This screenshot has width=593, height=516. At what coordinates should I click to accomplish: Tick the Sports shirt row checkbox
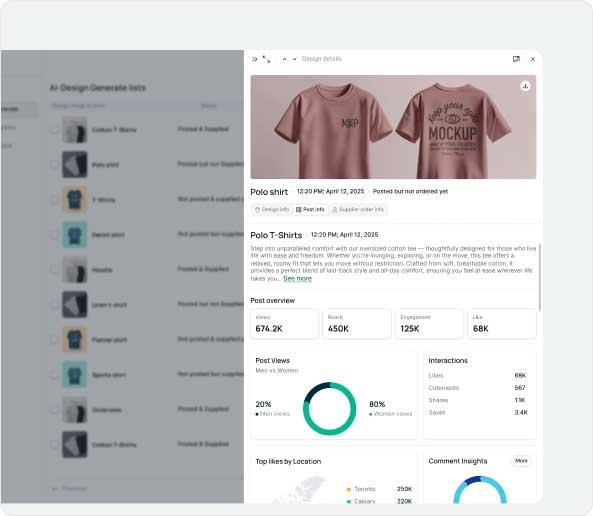pos(54,375)
